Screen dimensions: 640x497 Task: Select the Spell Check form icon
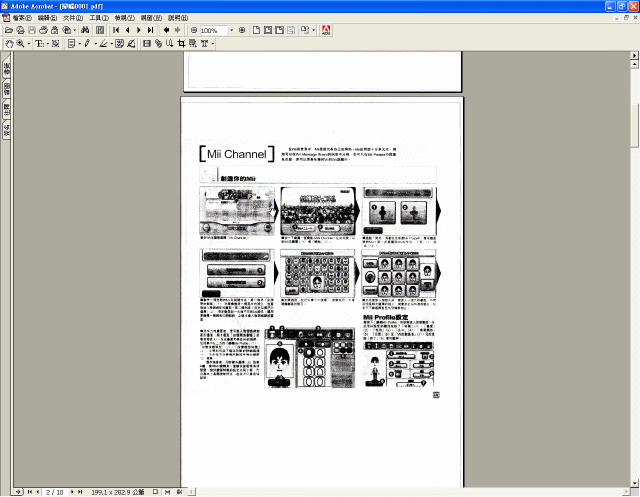119,44
